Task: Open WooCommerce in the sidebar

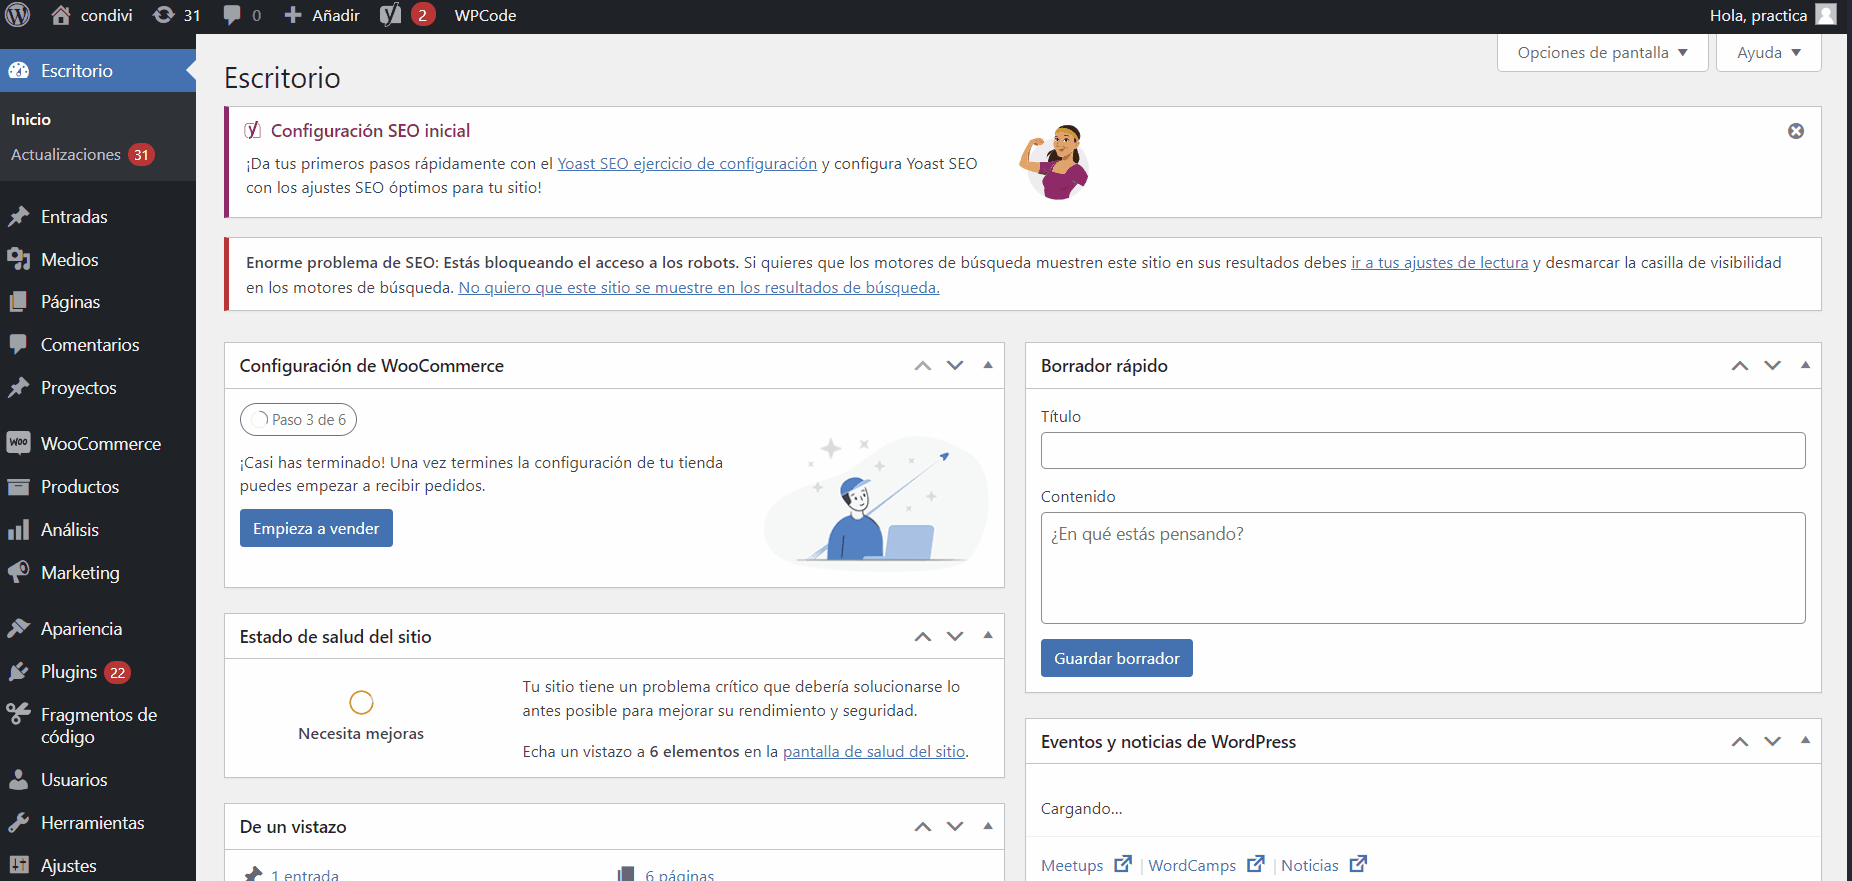Action: [x=100, y=444]
